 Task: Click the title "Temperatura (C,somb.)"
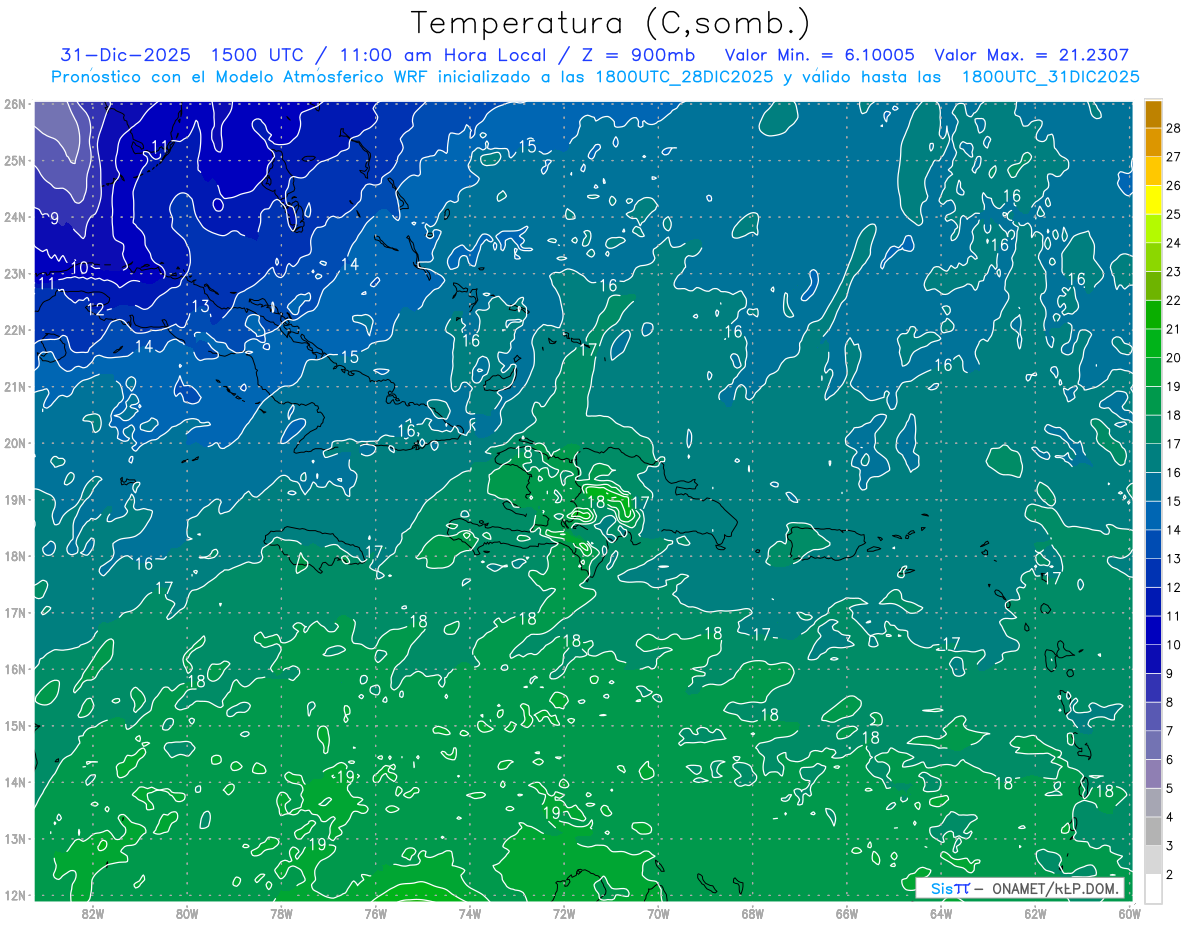(x=610, y=23)
